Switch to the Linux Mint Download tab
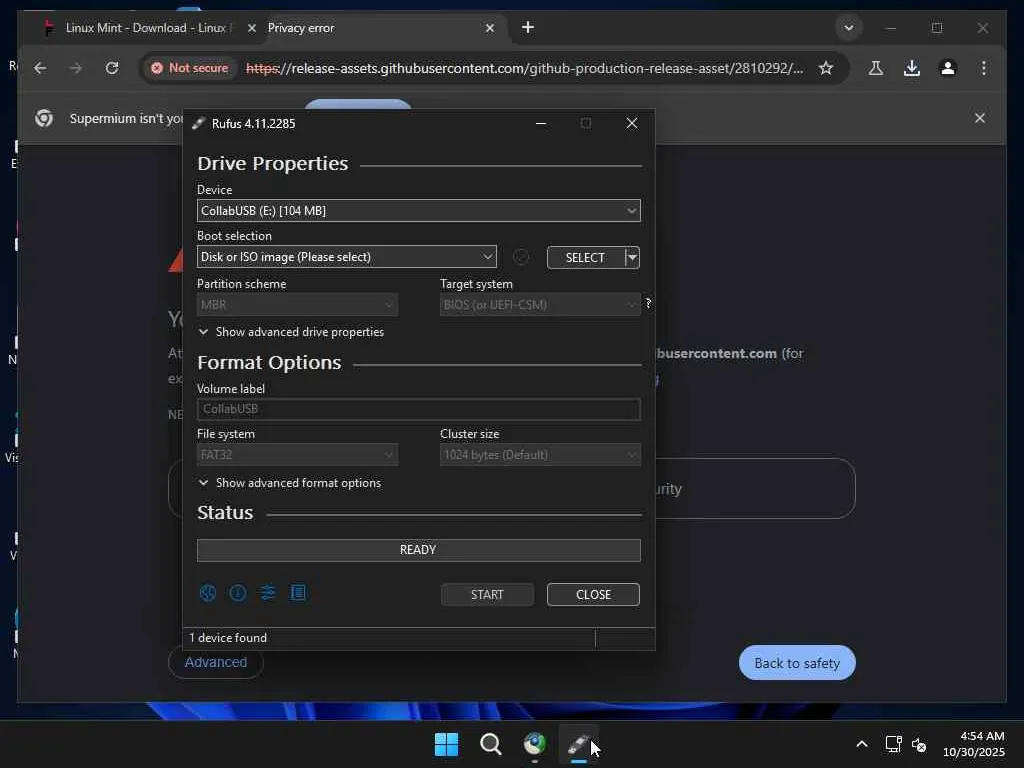1024x768 pixels. pyautogui.click(x=148, y=28)
